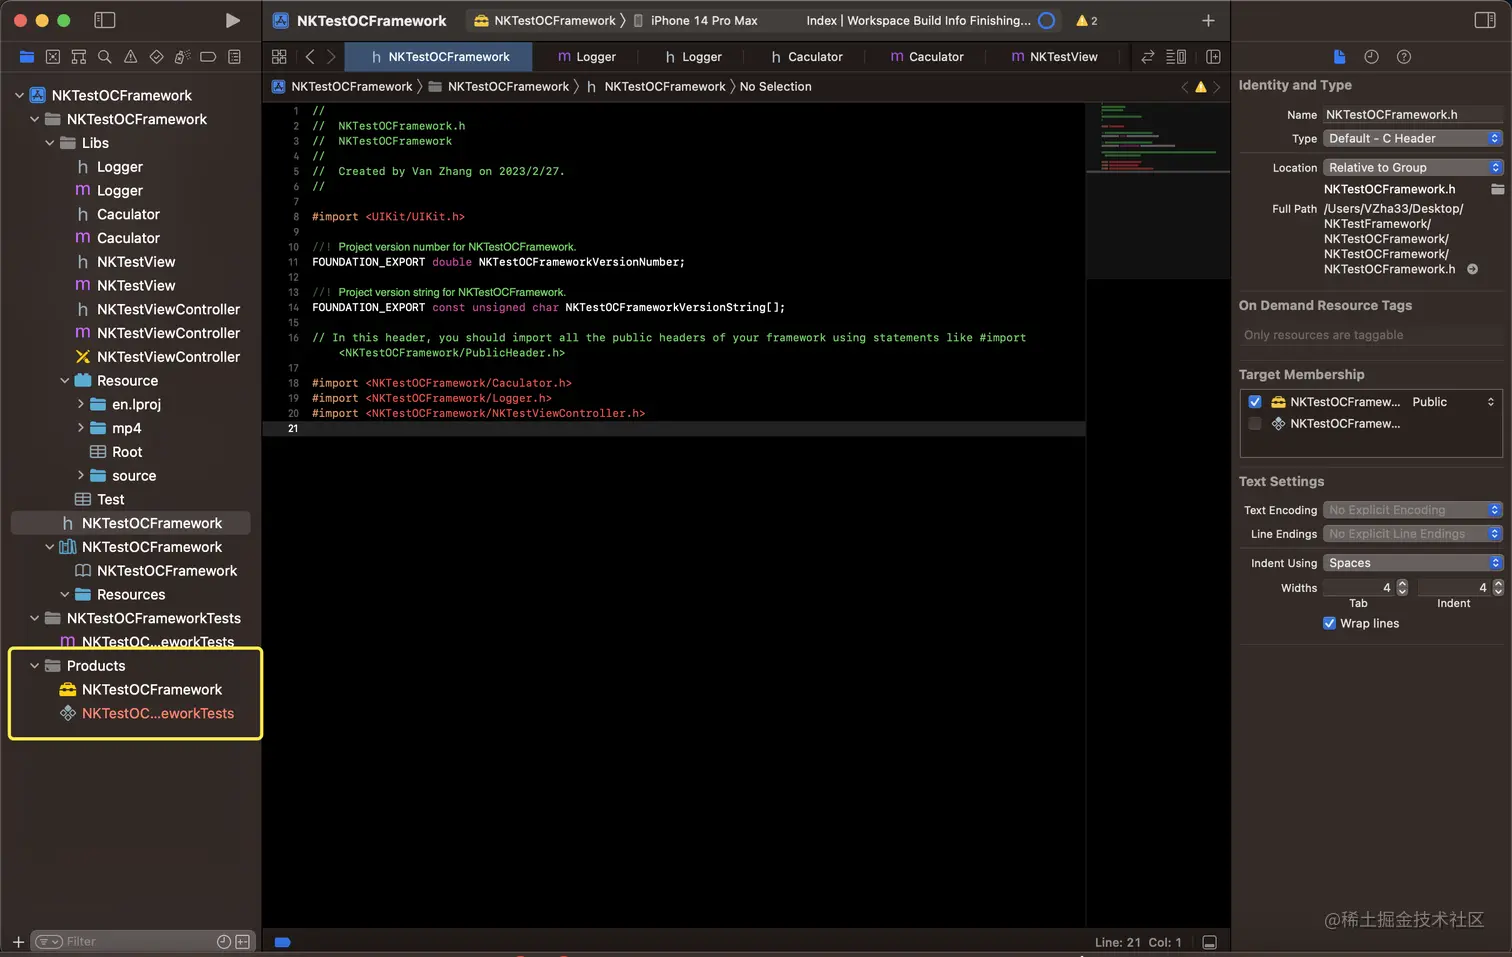The image size is (1512, 957).
Task: Open the Test navigator diamond icon
Action: pos(156,57)
